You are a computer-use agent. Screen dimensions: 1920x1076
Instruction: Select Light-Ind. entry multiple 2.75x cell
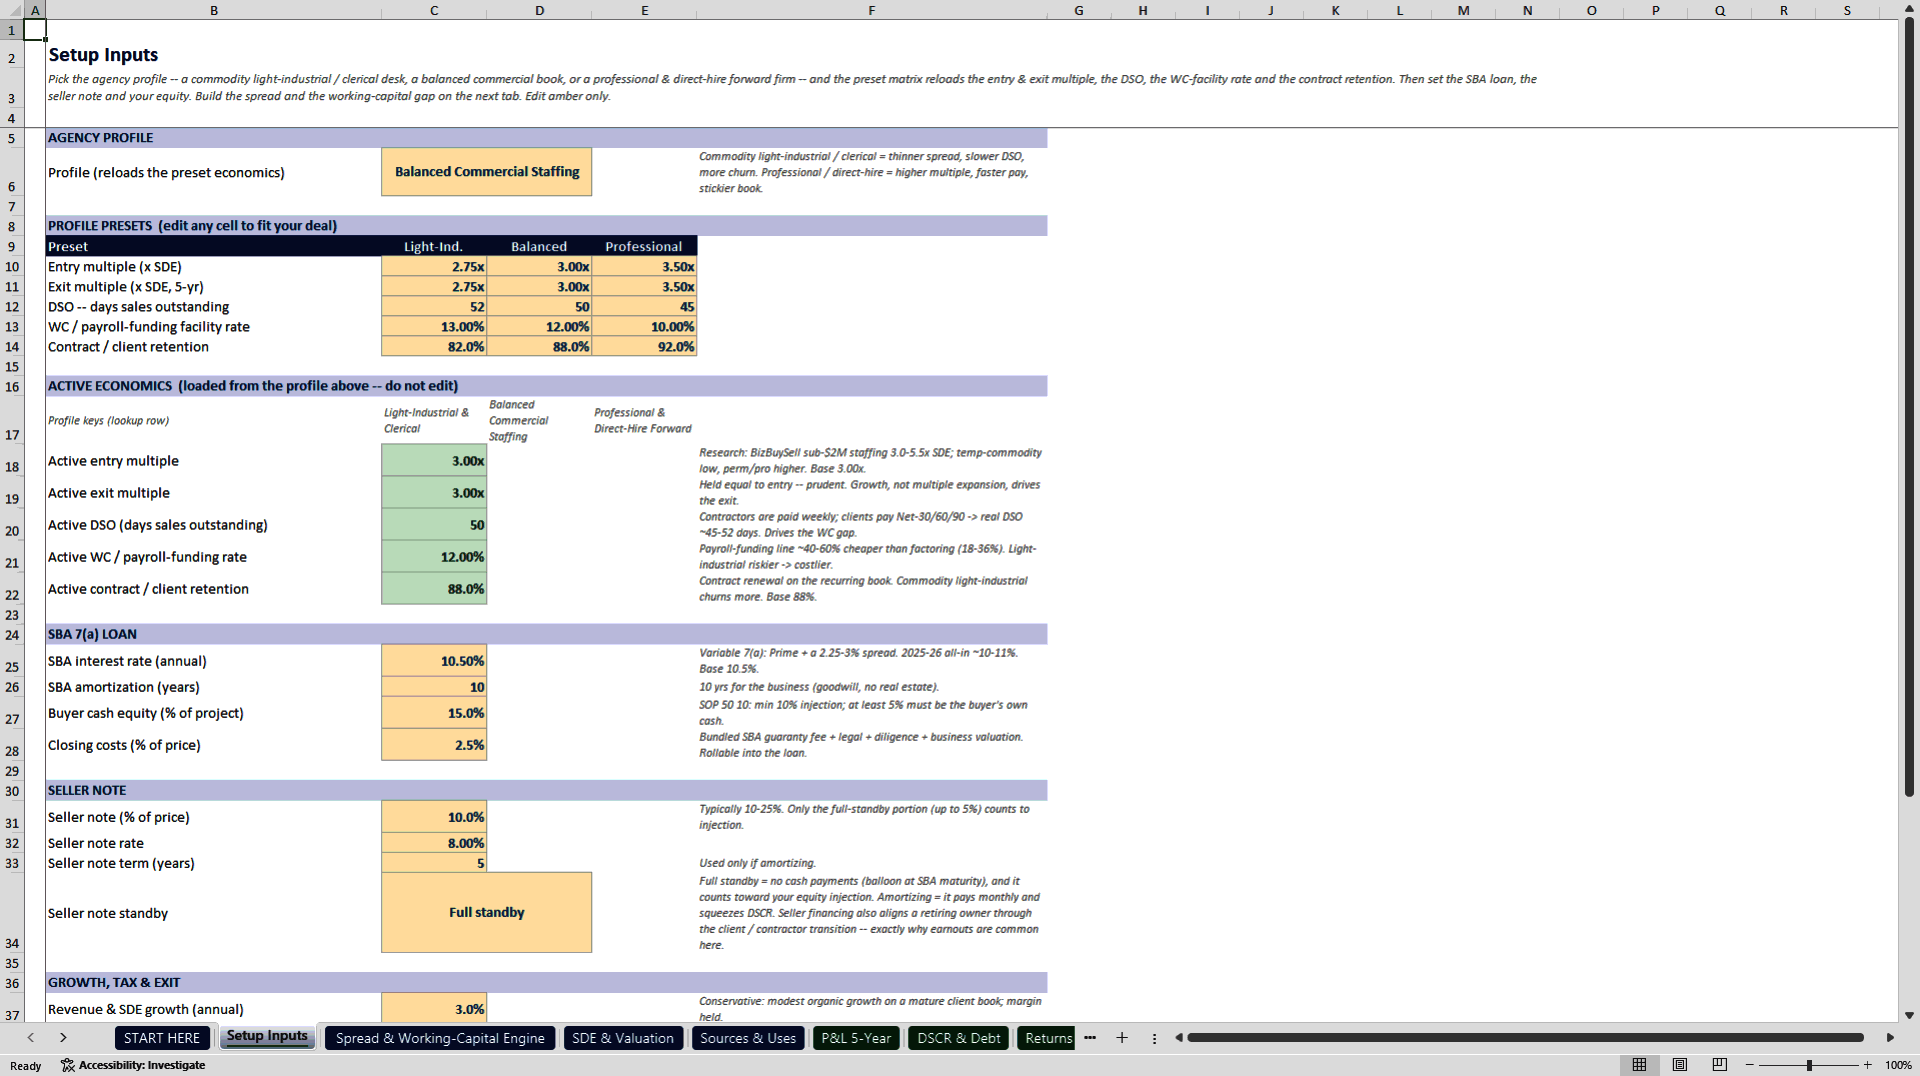click(x=434, y=267)
